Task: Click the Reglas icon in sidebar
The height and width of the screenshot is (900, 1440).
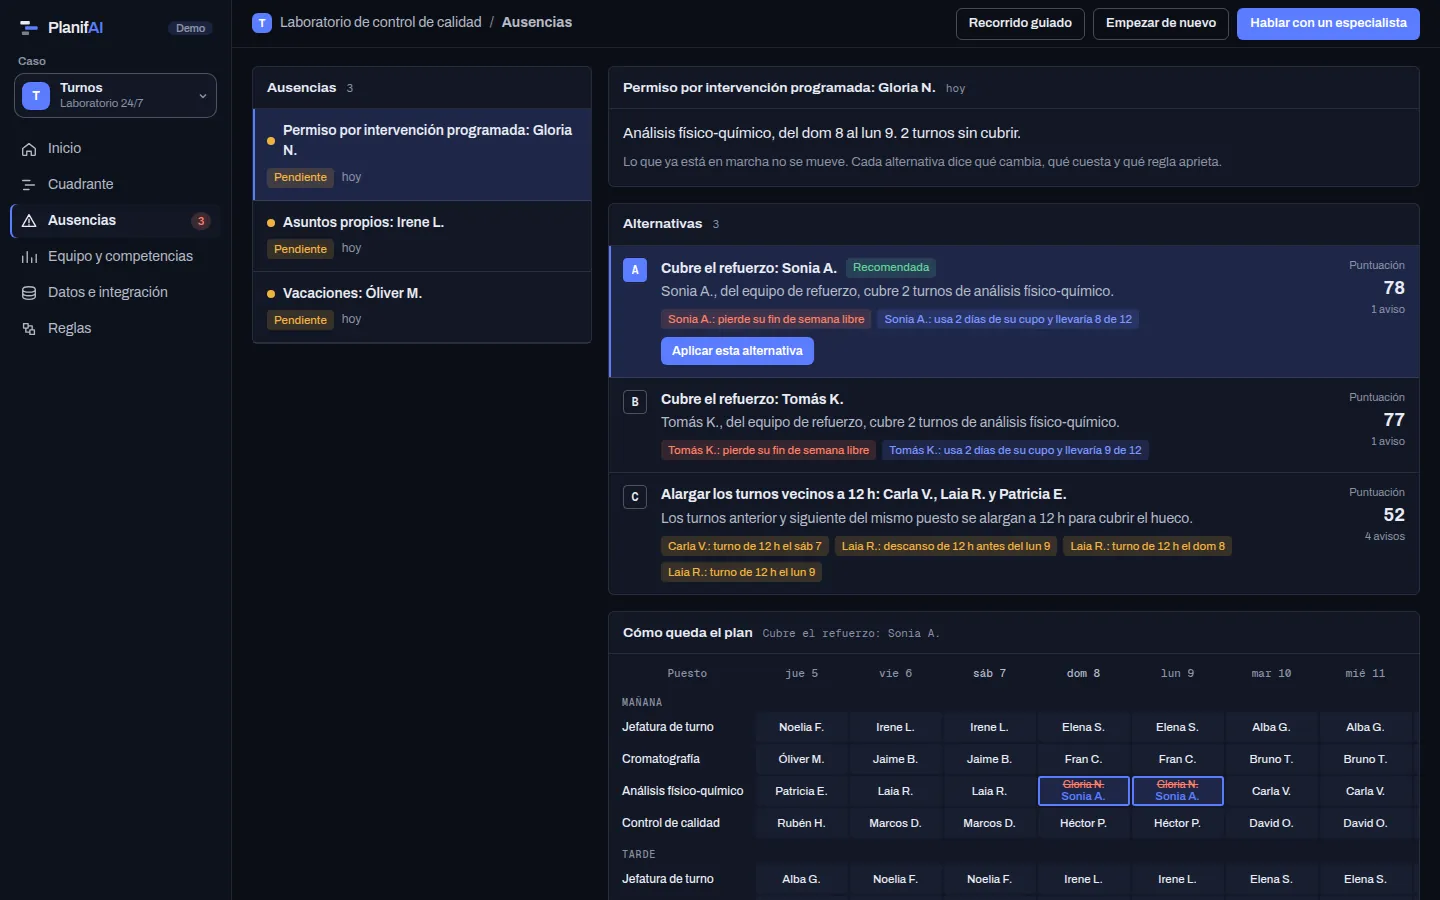Action: click(x=29, y=329)
